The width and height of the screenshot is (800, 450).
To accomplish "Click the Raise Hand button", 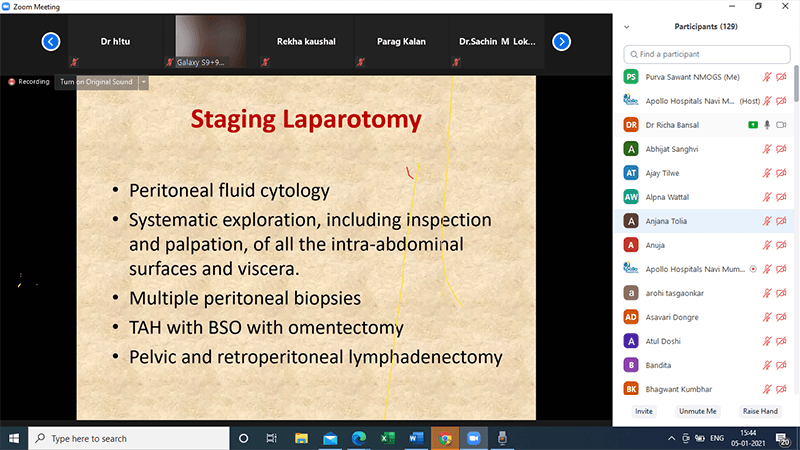I will point(758,411).
